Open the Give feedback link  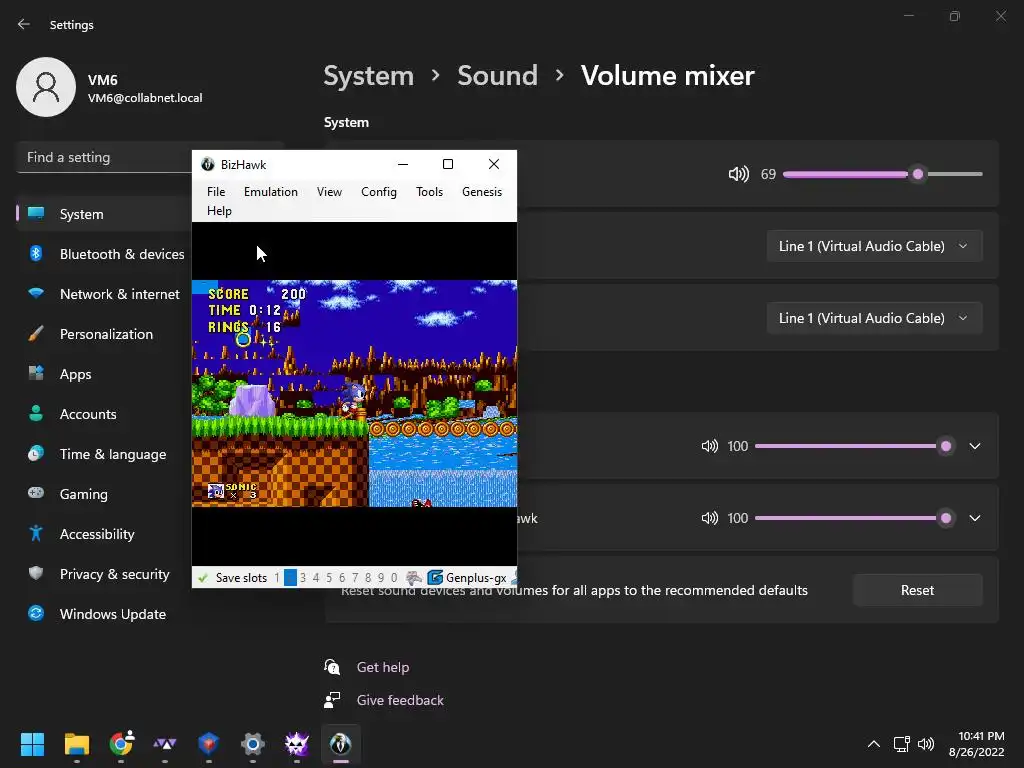[400, 700]
